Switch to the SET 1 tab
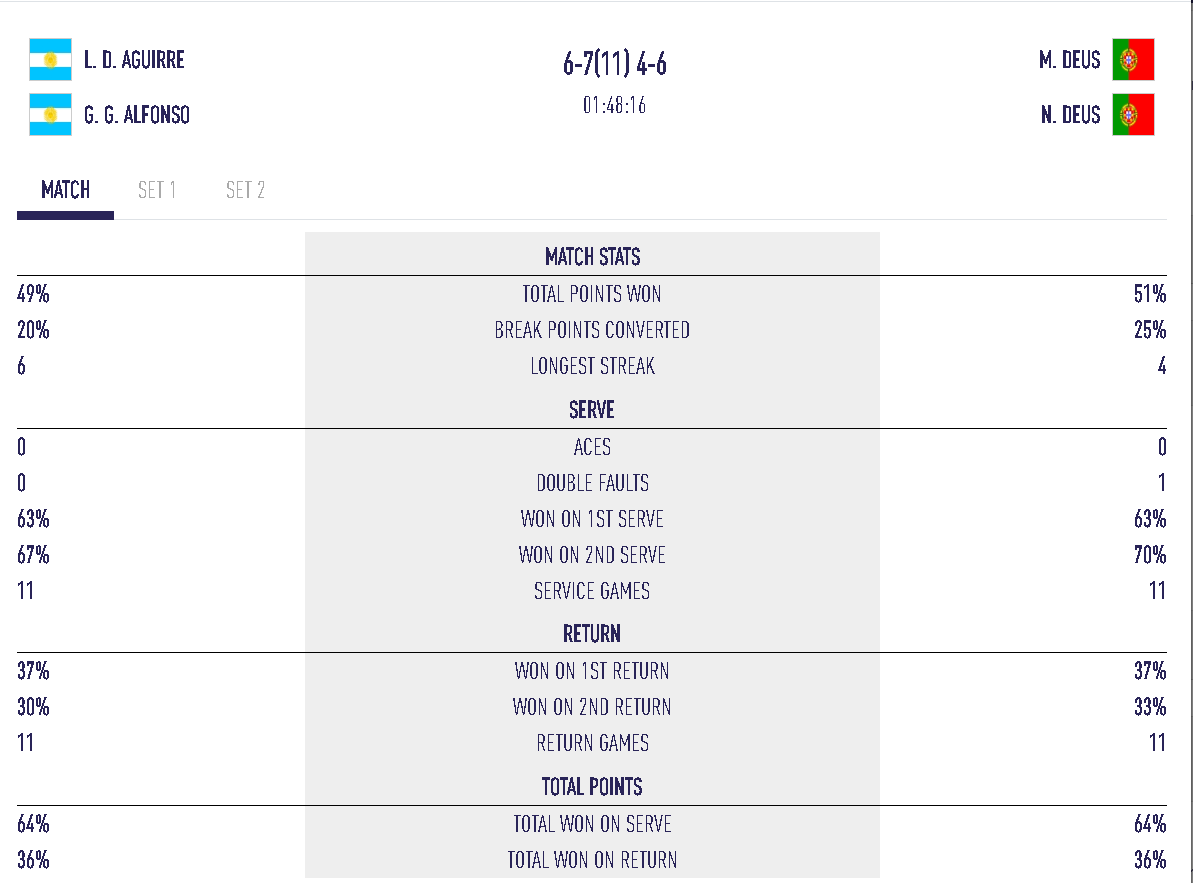The width and height of the screenshot is (1193, 883). (157, 190)
